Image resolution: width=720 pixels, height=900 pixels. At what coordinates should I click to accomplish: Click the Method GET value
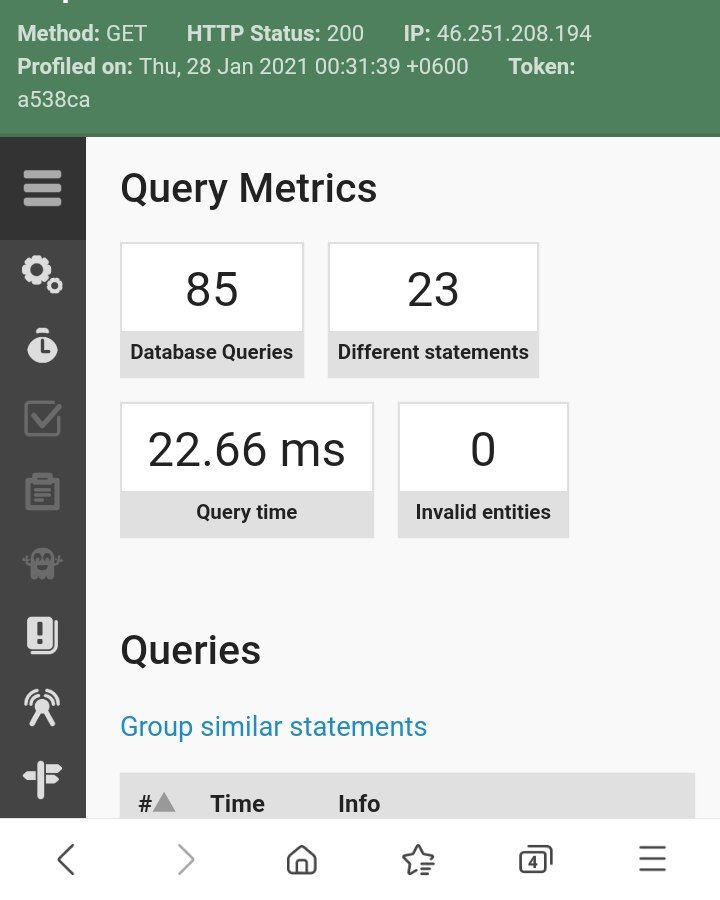(126, 33)
